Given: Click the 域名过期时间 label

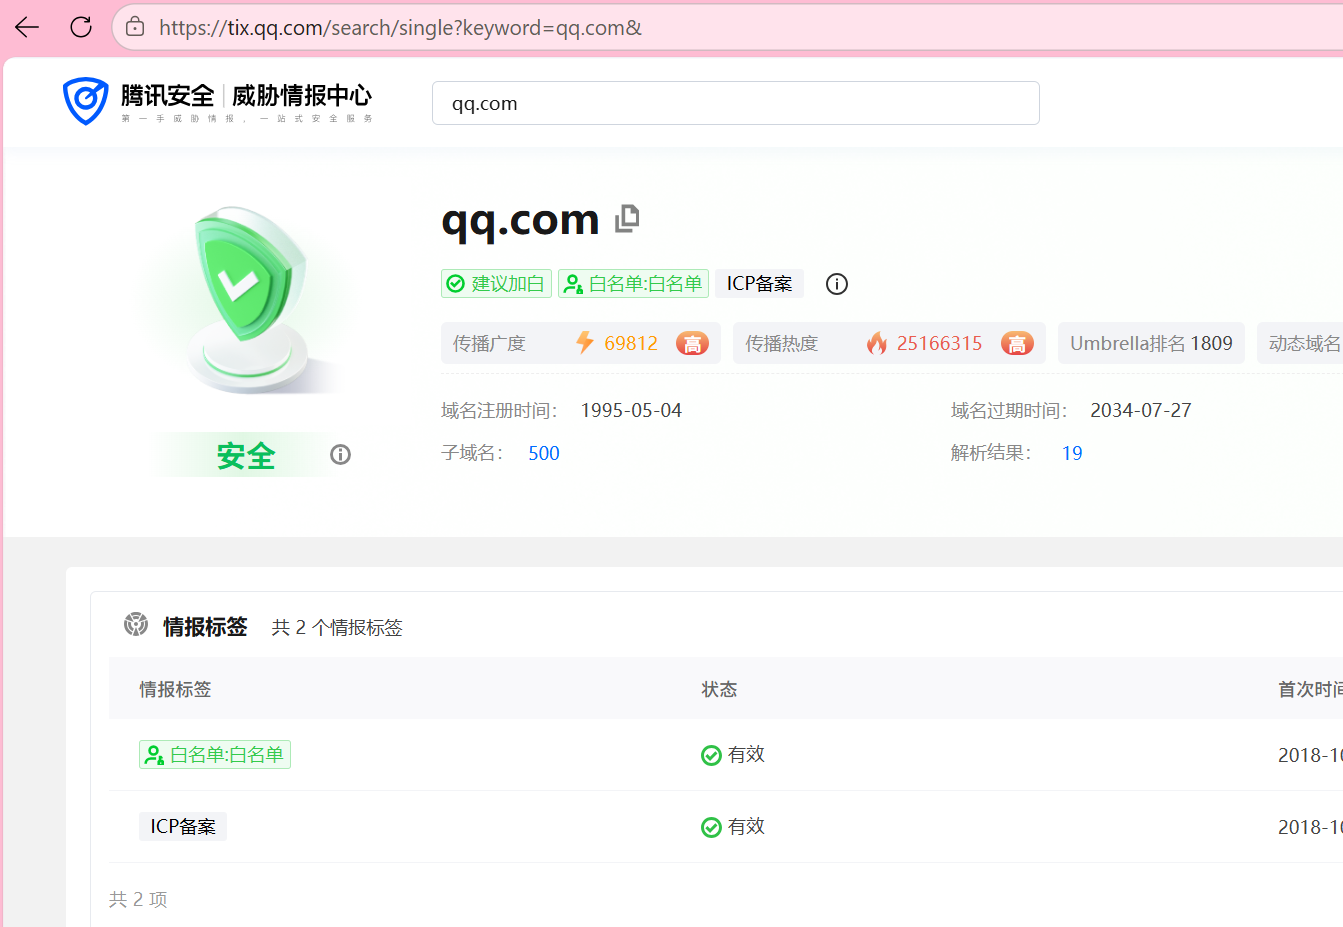Looking at the screenshot, I should pyautogui.click(x=1009, y=410).
